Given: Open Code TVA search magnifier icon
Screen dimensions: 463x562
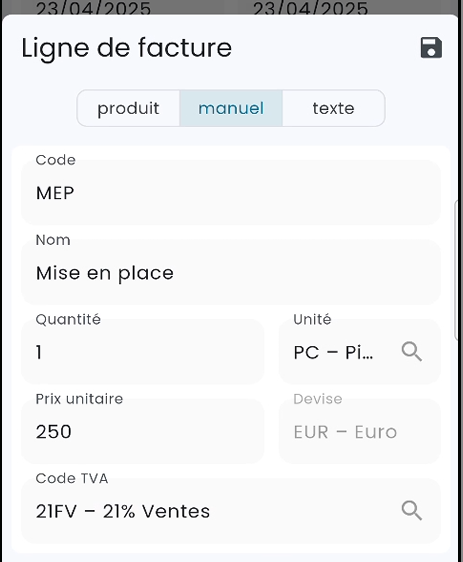Looking at the screenshot, I should click(411, 510).
